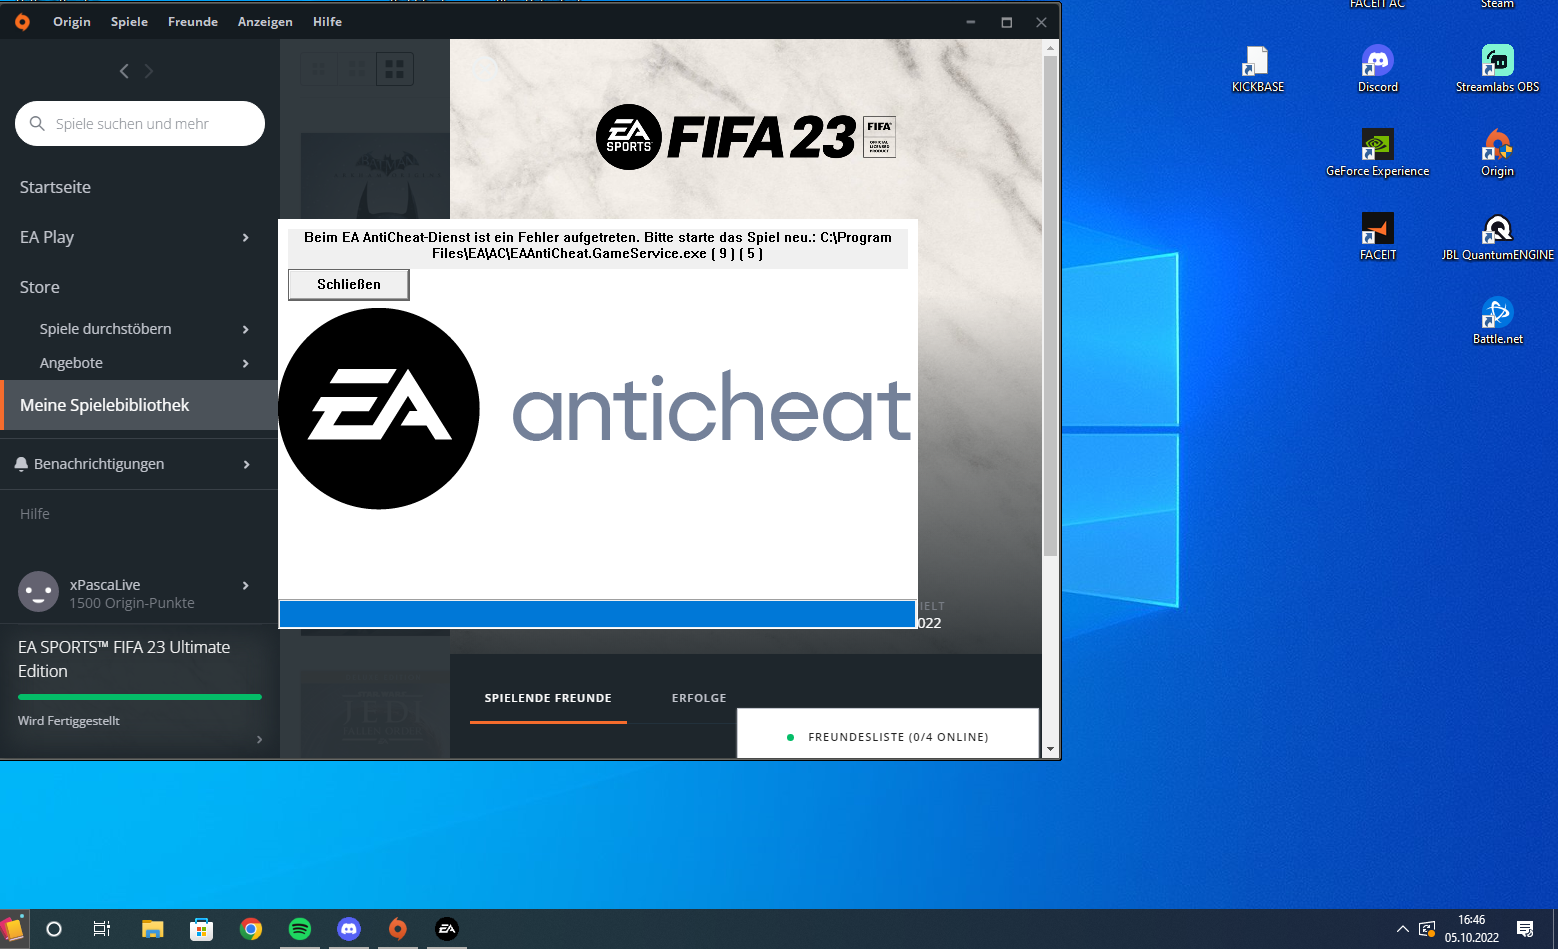Viewport: 1558px width, 949px height.
Task: Select the KICKBASE desktop shortcut
Action: pos(1258,70)
